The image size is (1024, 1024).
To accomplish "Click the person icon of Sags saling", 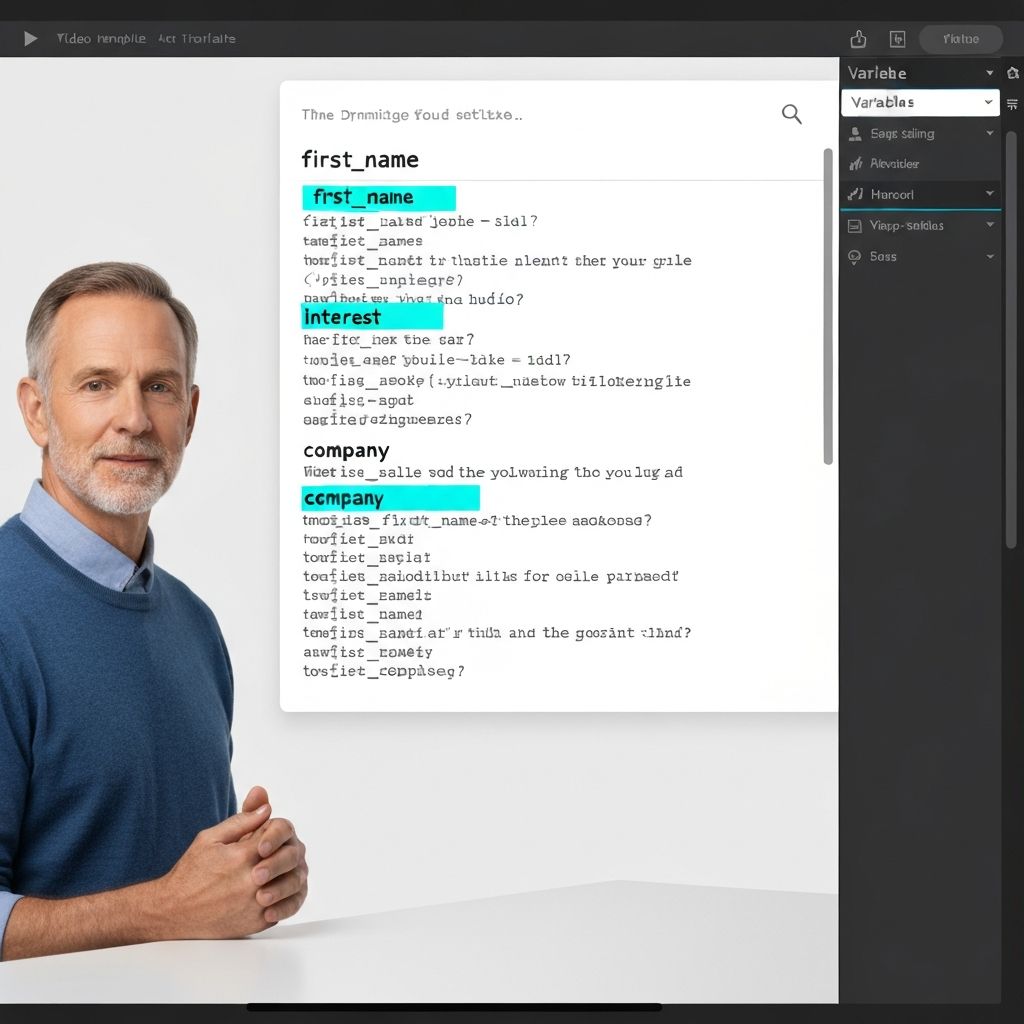I will 854,134.
